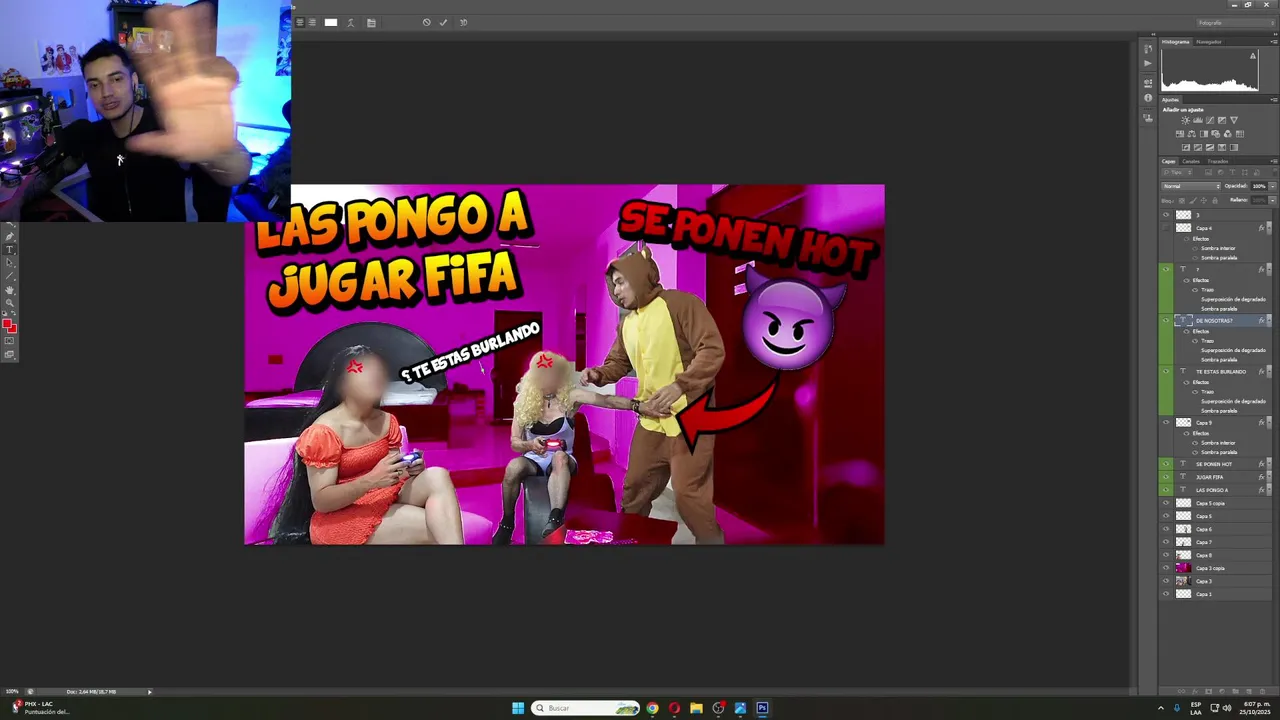Click the taskbar Buscar search box
Viewport: 1280px width, 720px height.
tap(586, 708)
